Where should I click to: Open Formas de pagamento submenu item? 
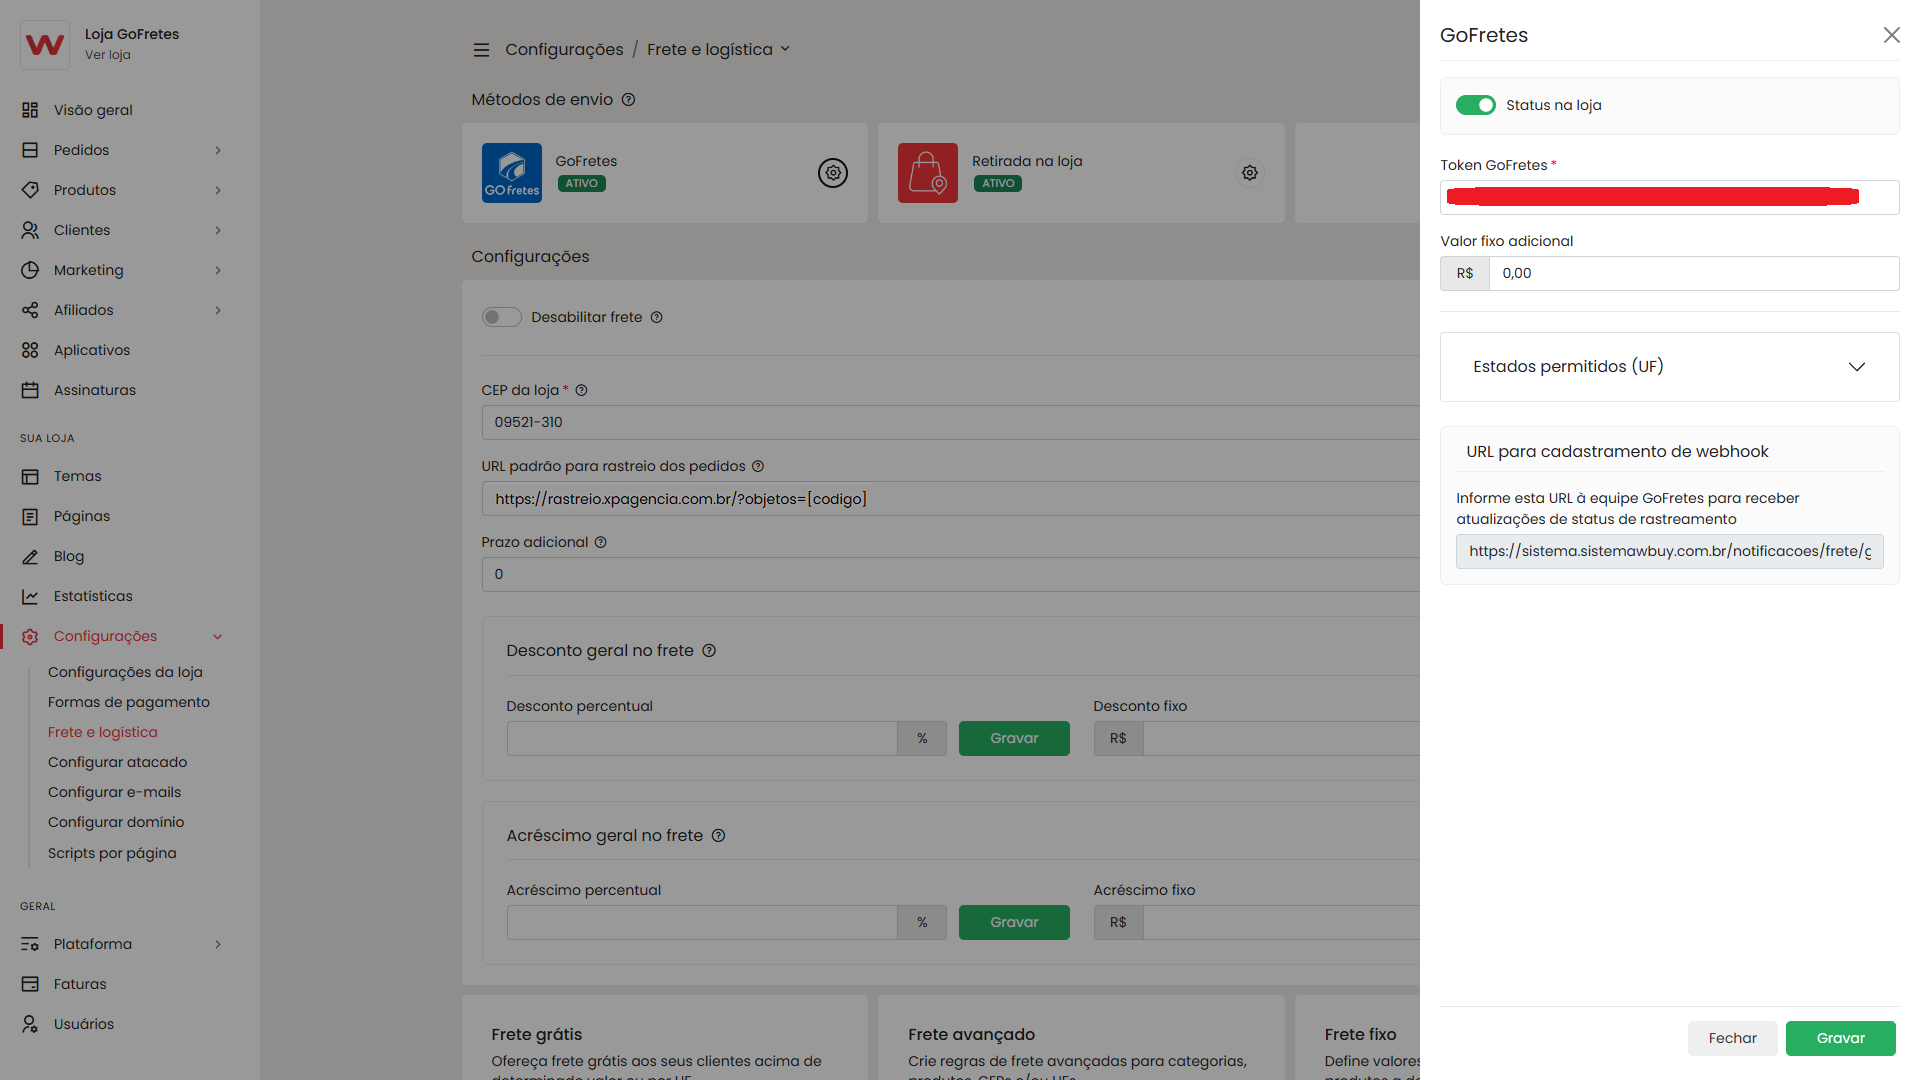[x=129, y=702]
